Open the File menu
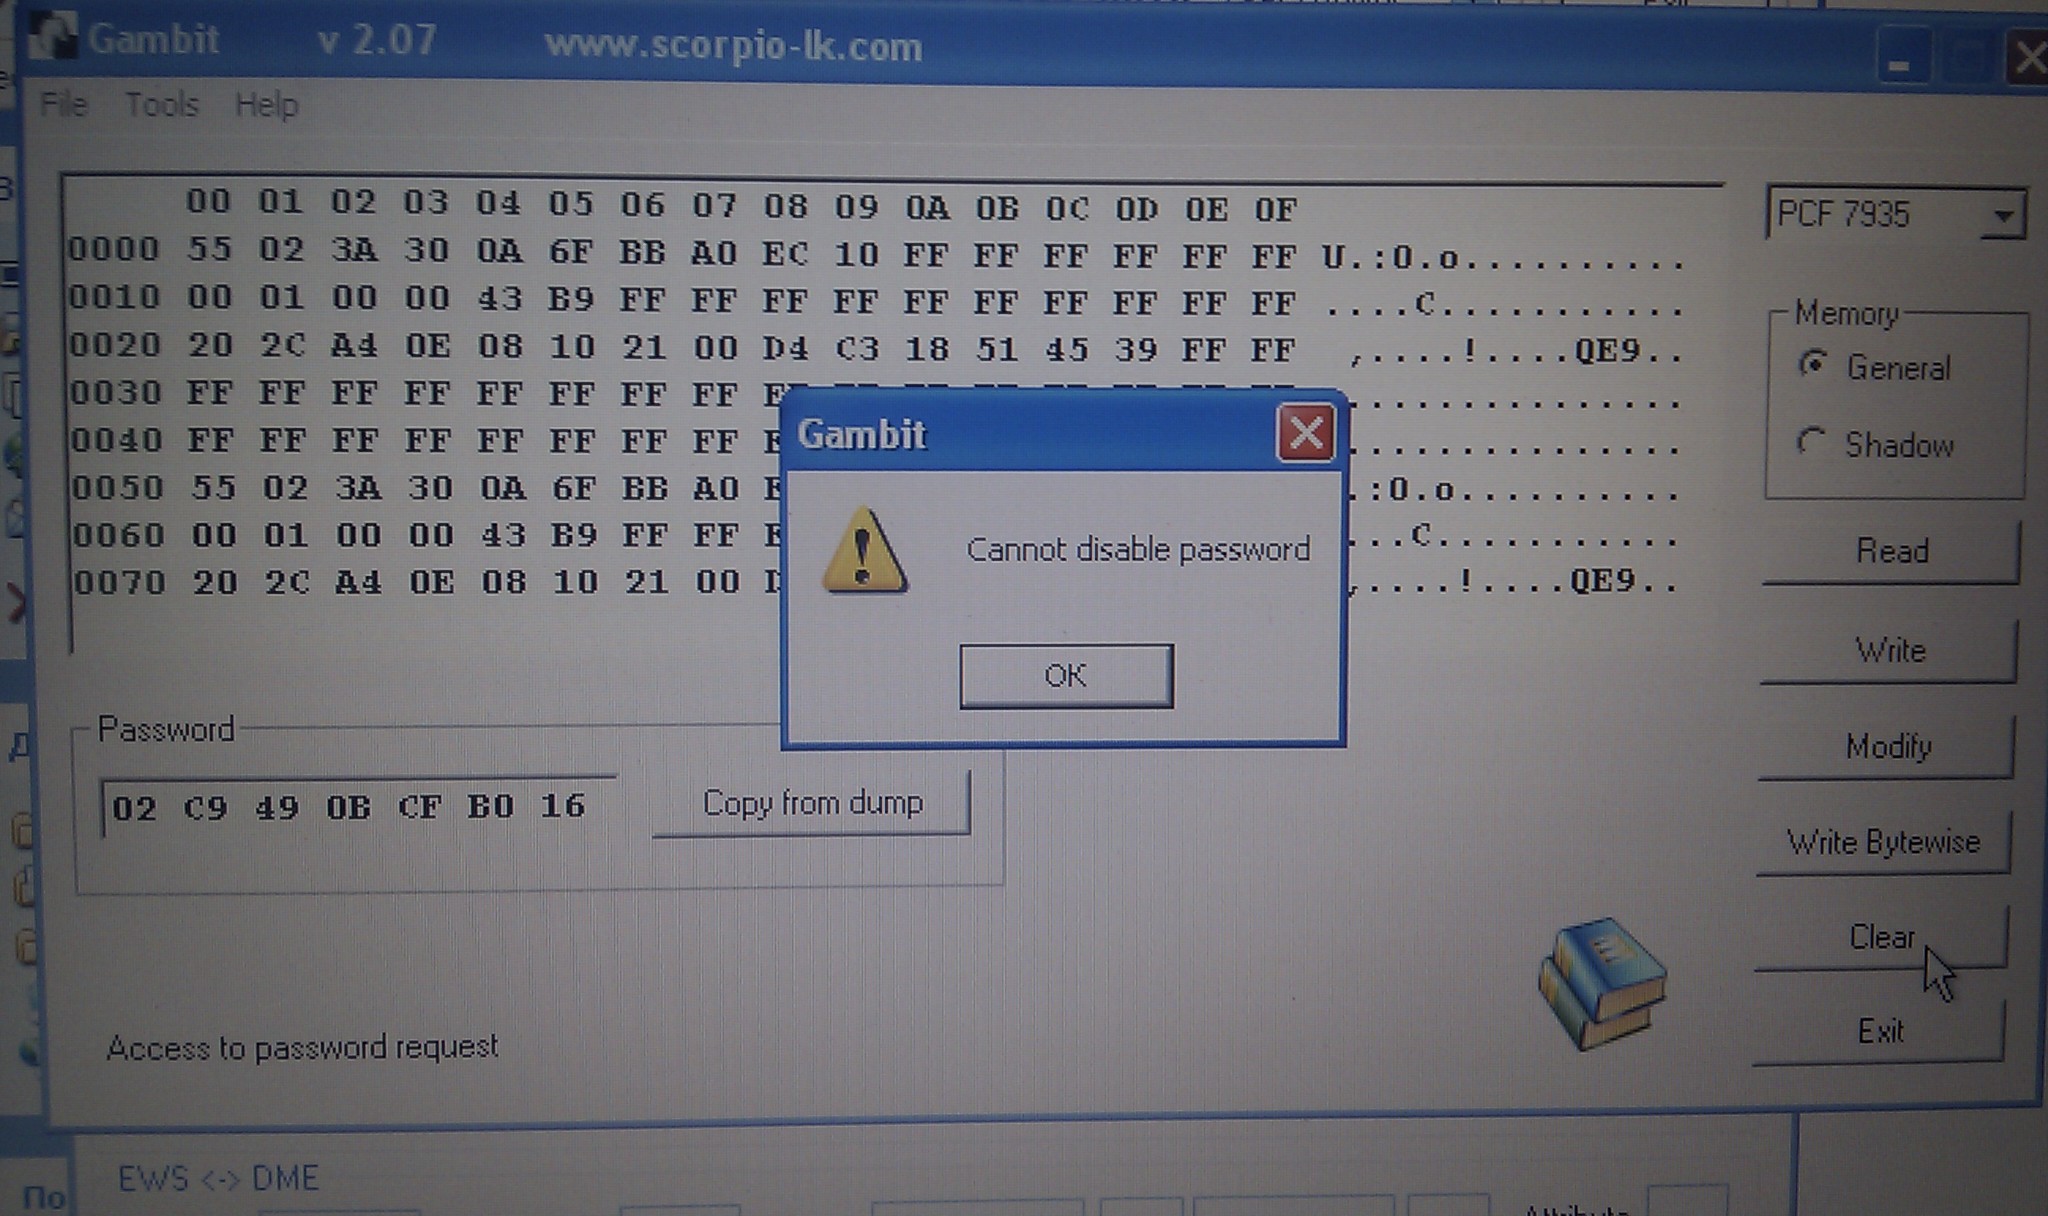 [64, 104]
